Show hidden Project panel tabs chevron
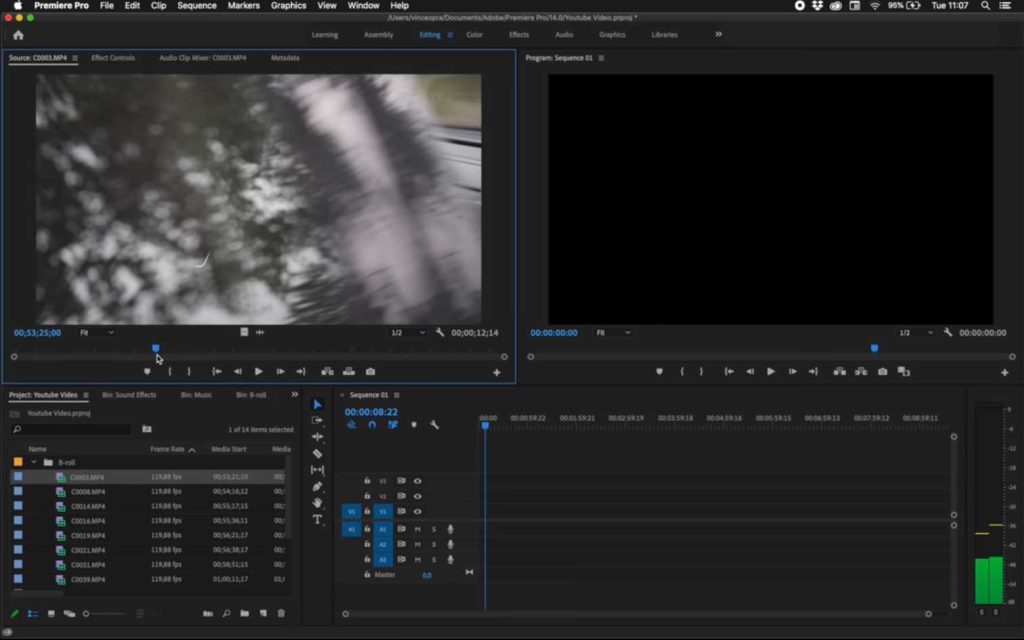The image size is (1024, 640). 295,394
